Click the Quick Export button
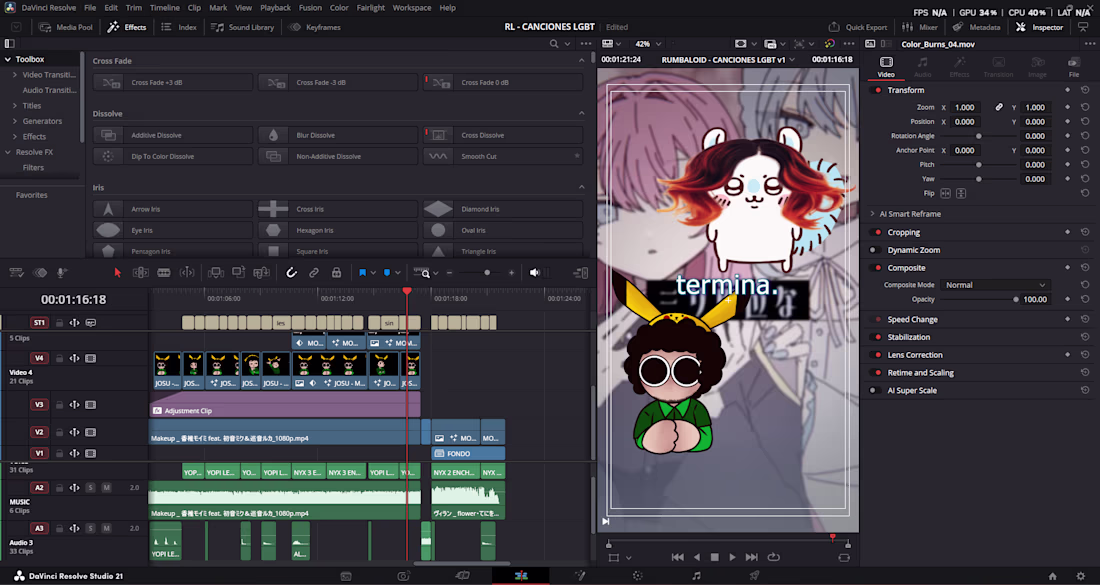Screen dimensions: 1100x585 858,27
